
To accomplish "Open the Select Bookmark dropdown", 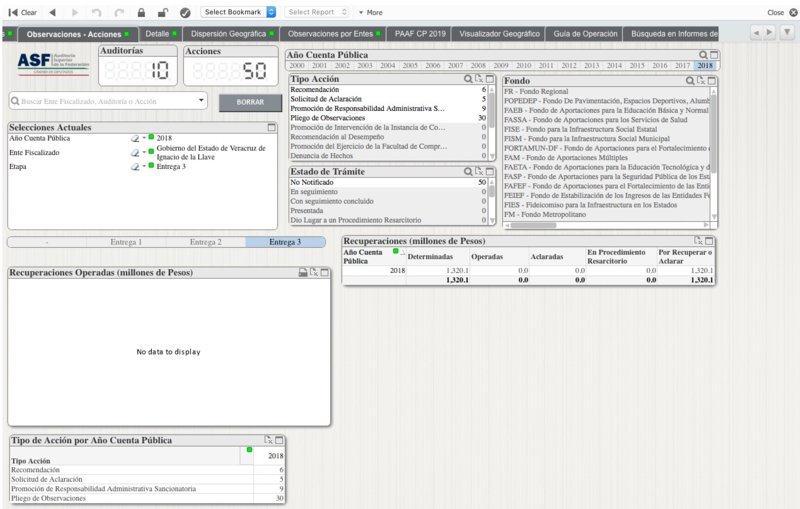I will [239, 12].
